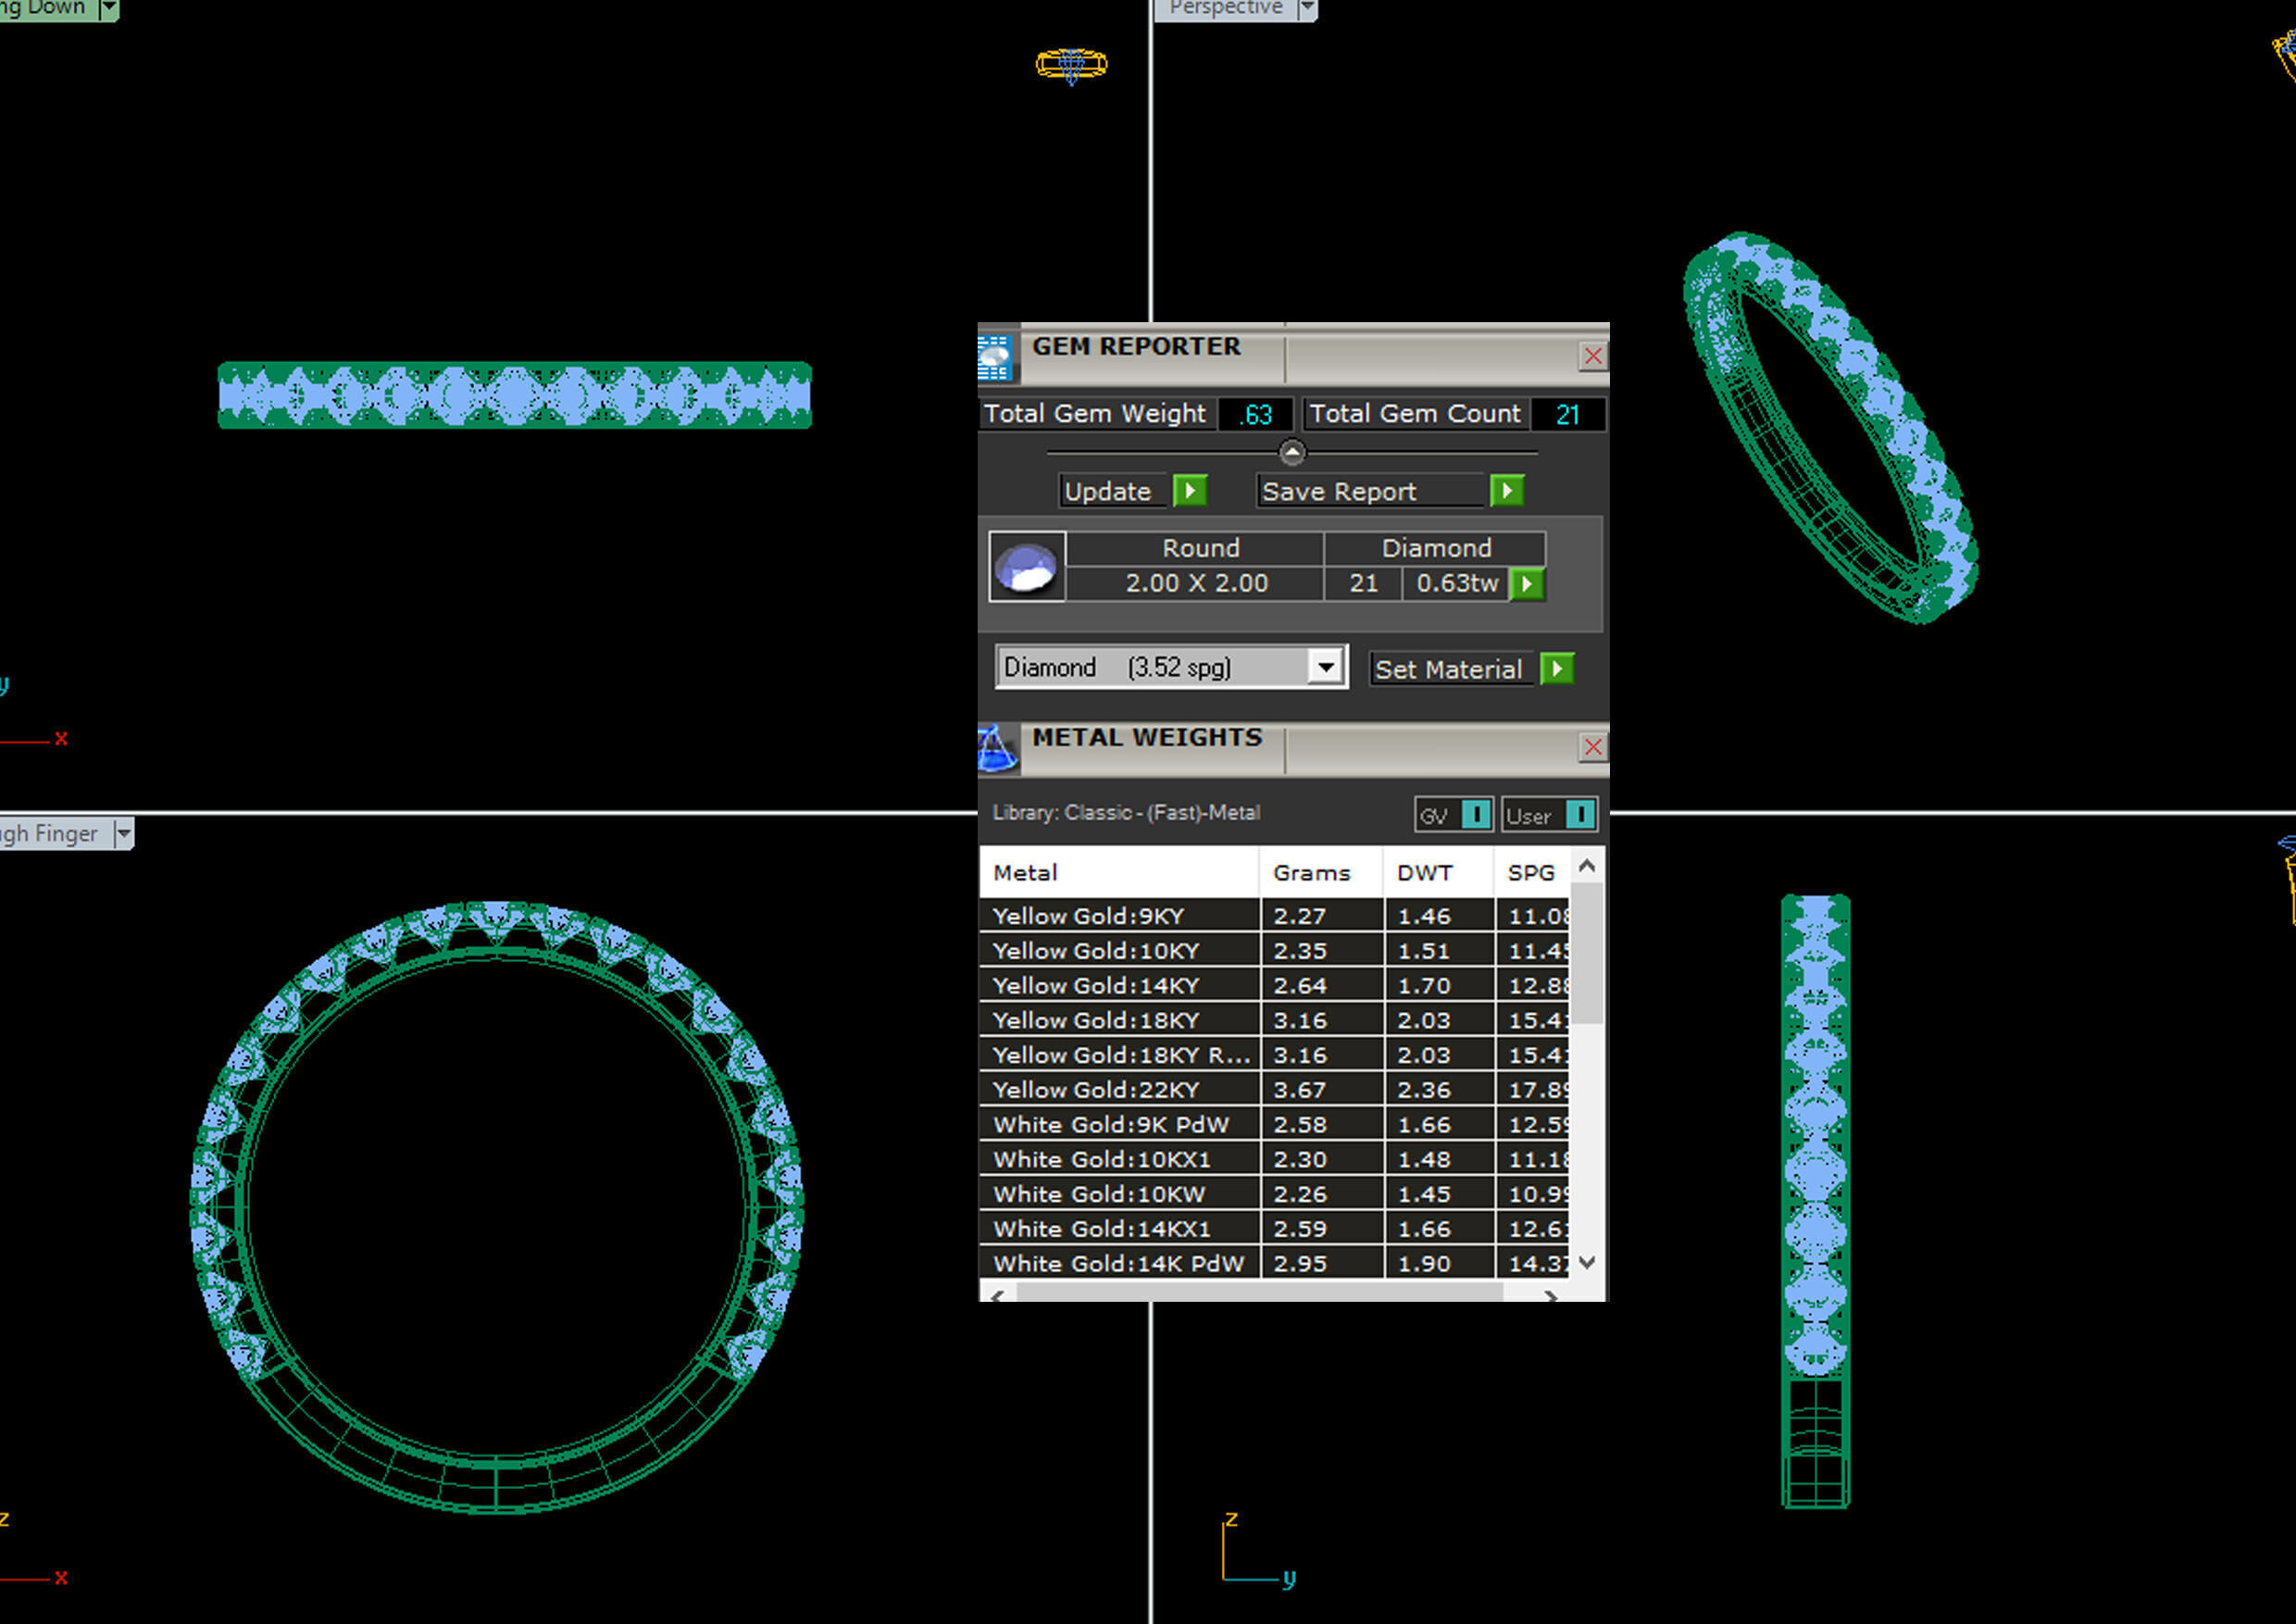Close the Gem Reporter panel
The width and height of the screenshot is (2296, 1624).
point(1593,356)
